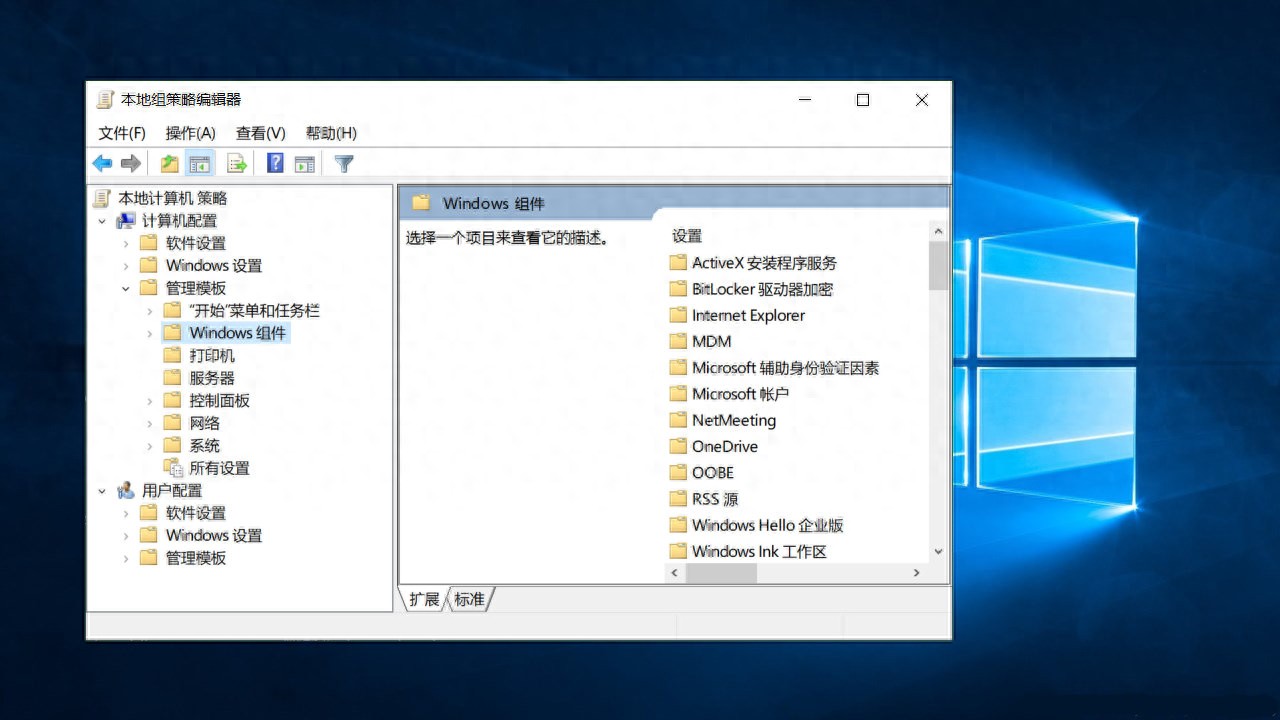Click the Filter funnel toolbar icon
1280x720 pixels.
coord(344,163)
